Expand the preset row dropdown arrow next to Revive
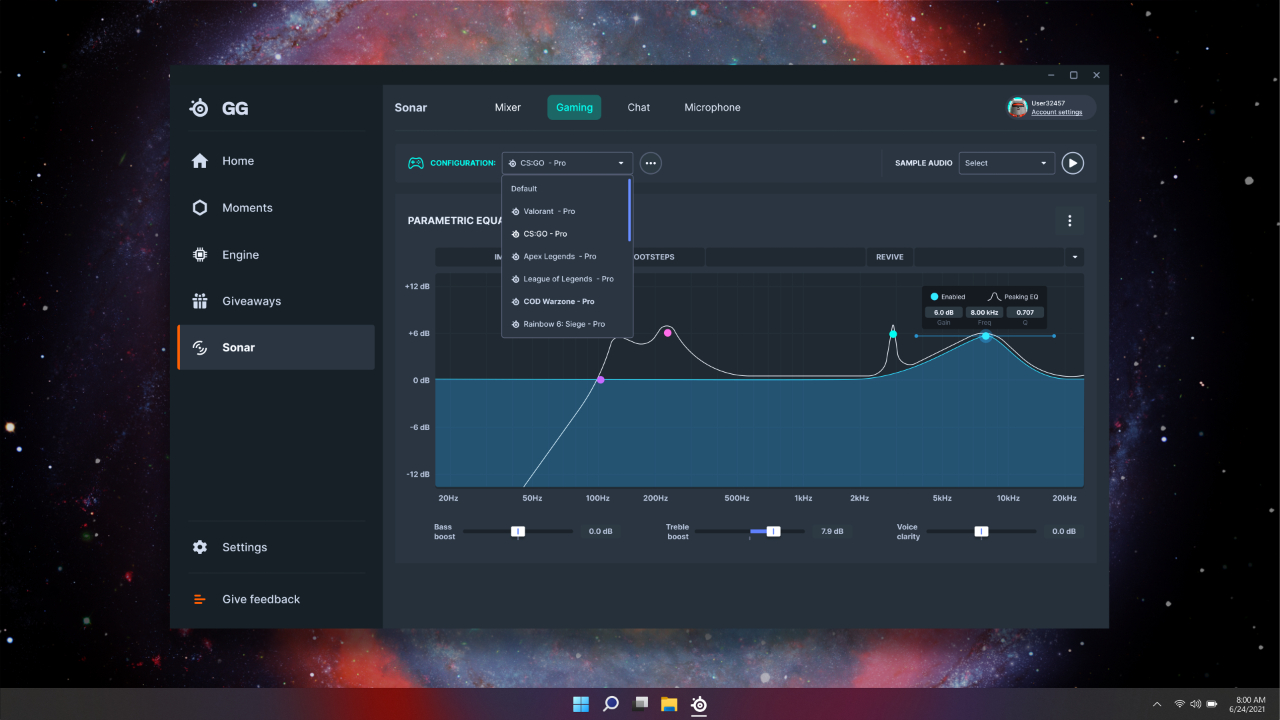1280x720 pixels. pyautogui.click(x=1075, y=257)
